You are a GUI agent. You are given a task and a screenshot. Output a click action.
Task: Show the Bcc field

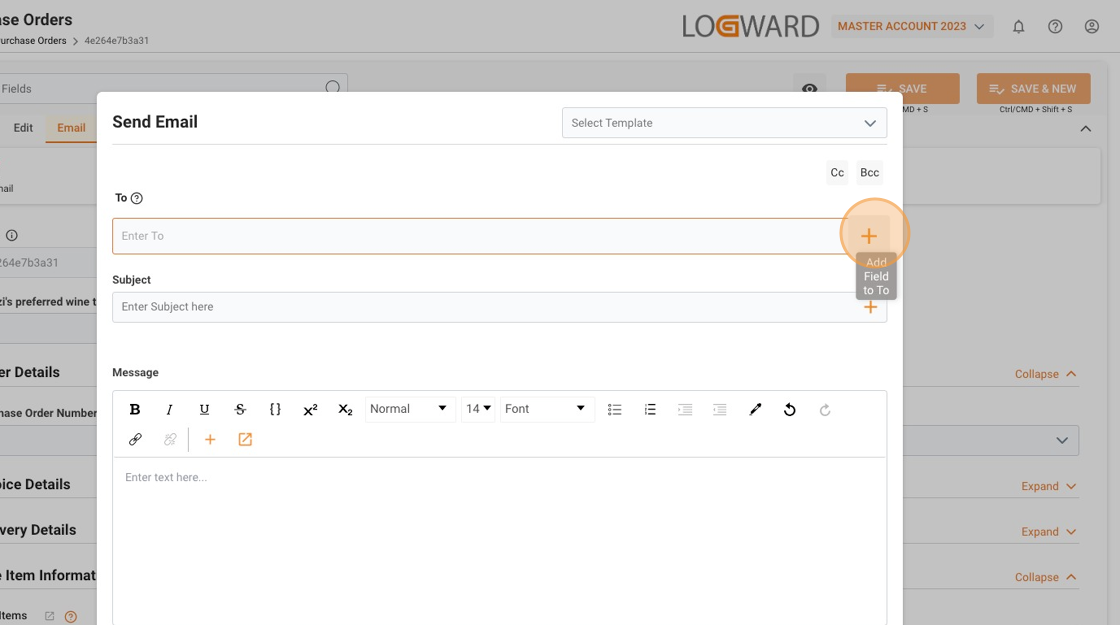[x=869, y=172]
